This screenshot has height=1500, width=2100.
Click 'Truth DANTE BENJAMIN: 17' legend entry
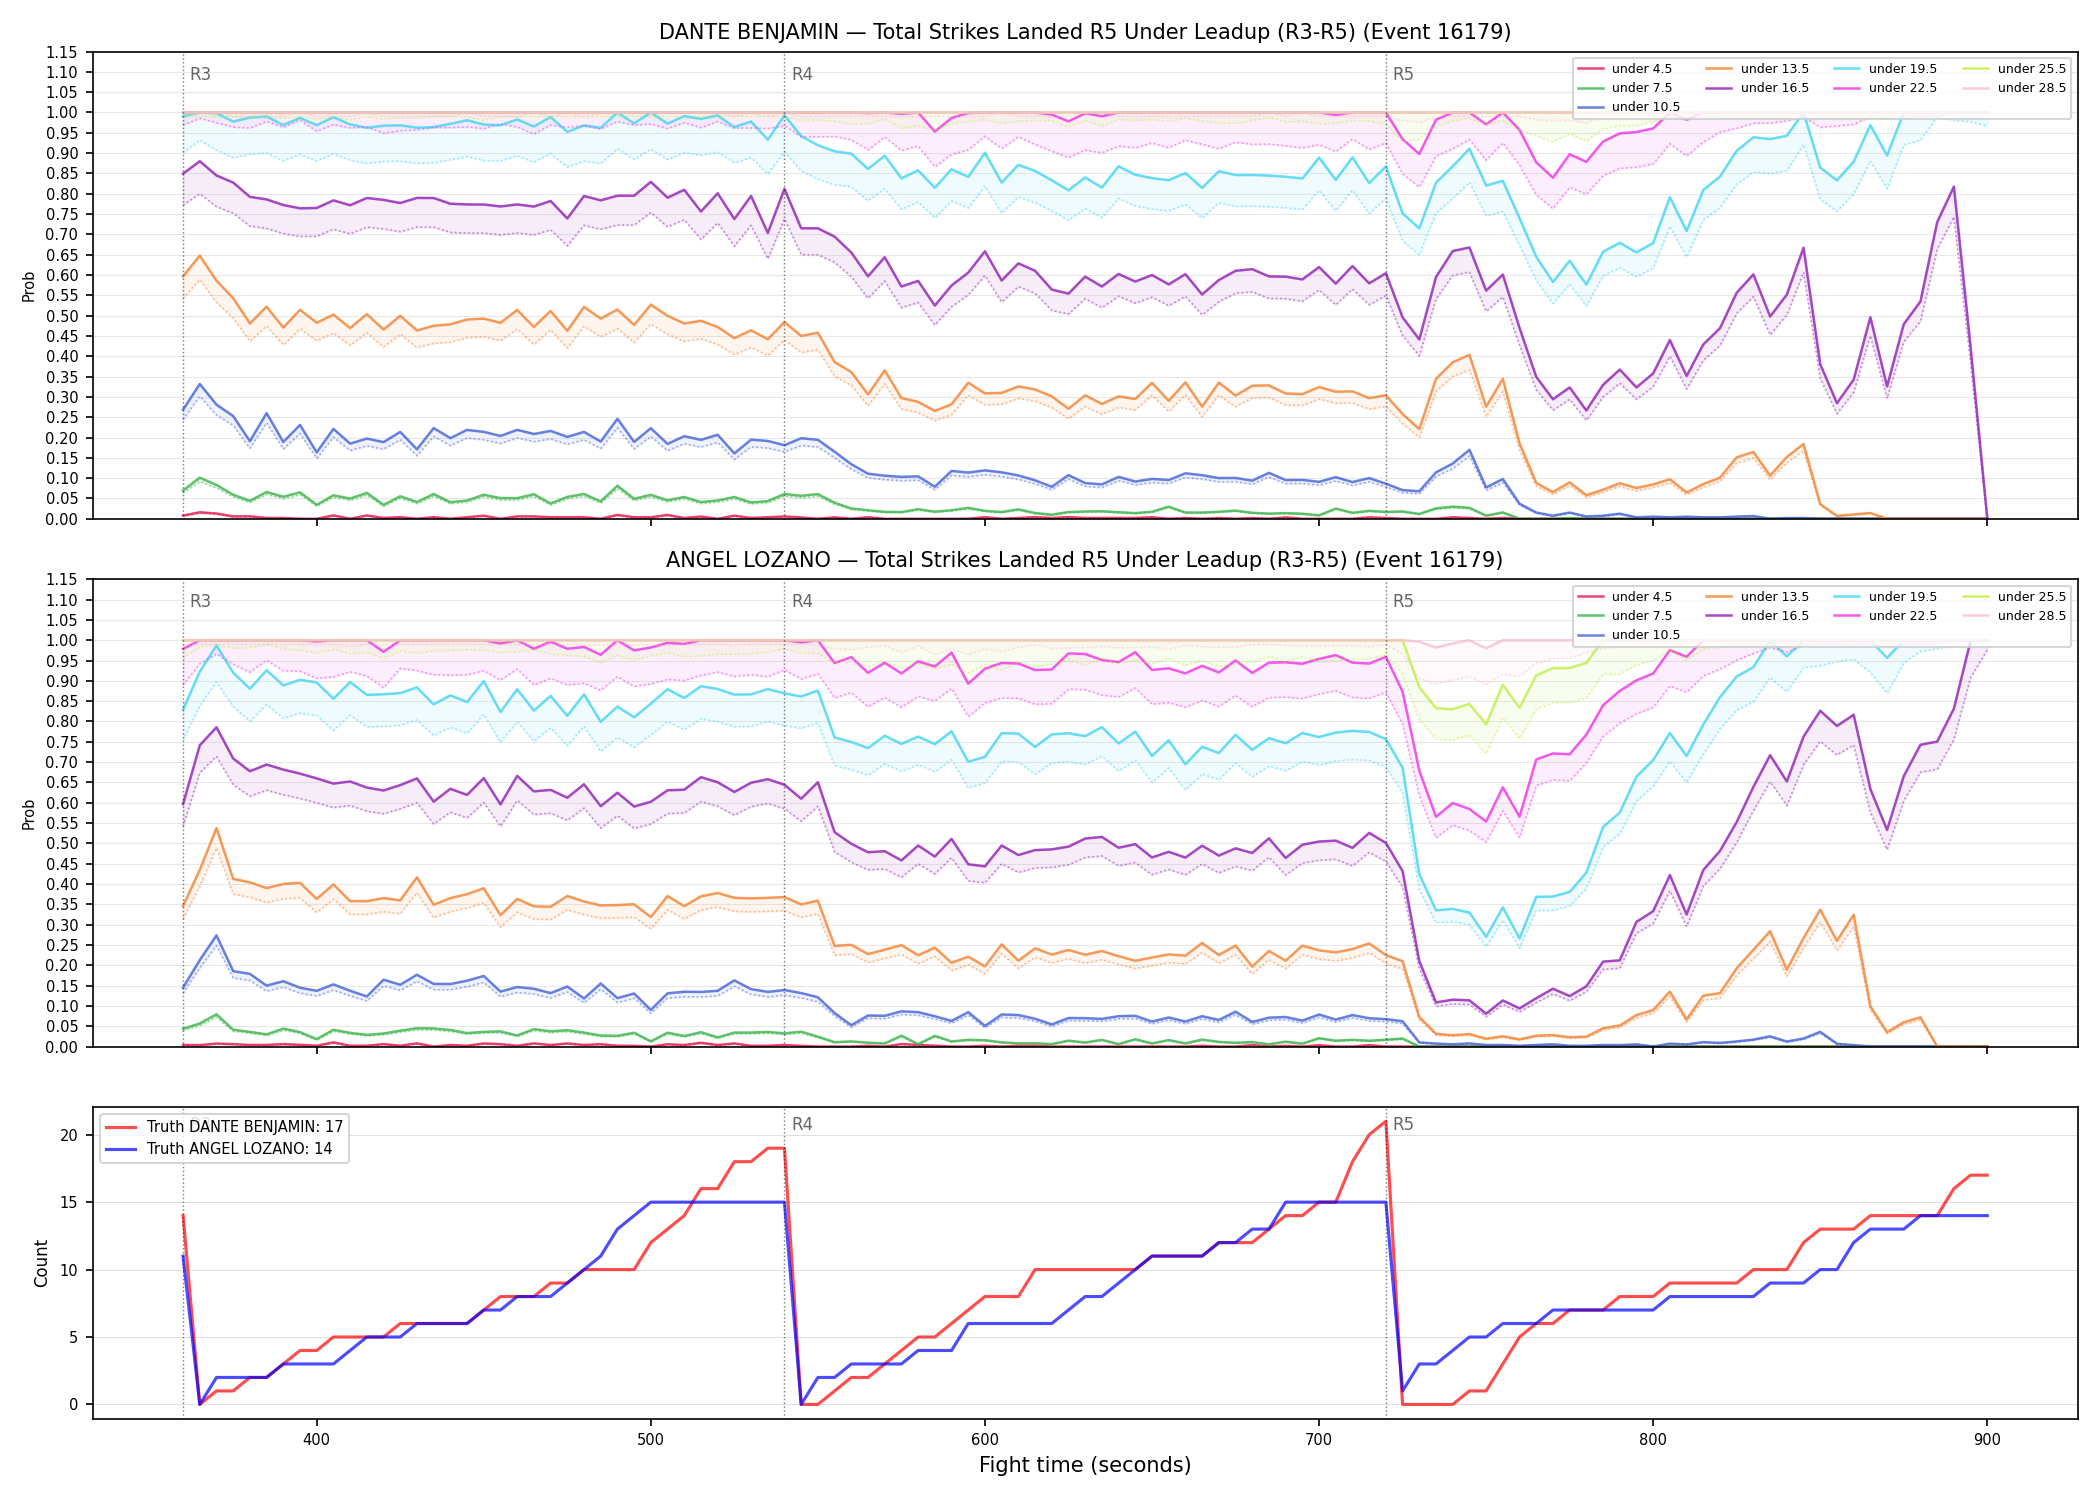(224, 1127)
